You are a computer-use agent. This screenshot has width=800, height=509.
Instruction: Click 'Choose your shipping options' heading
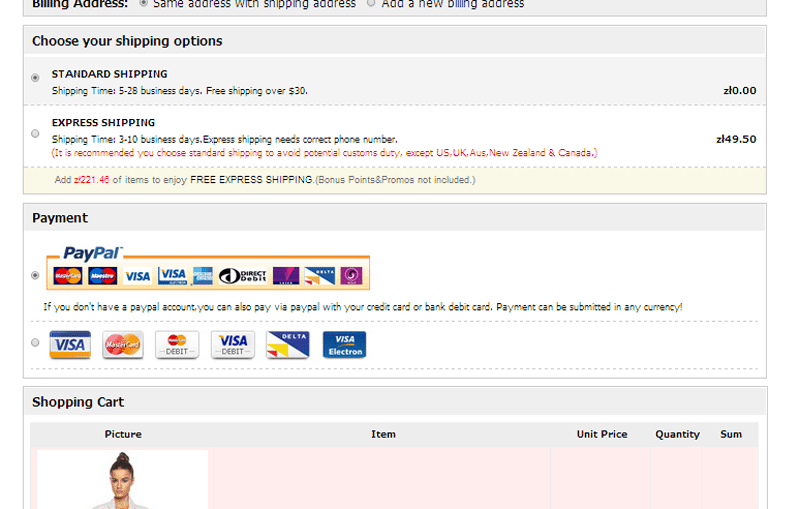[127, 41]
